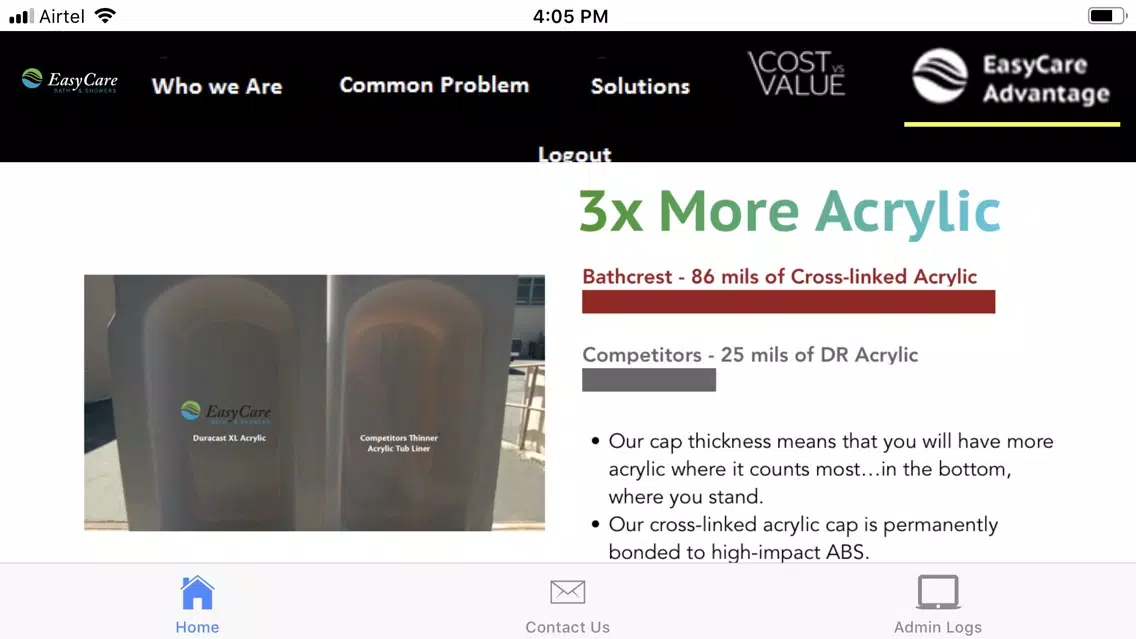Image resolution: width=1136 pixels, height=639 pixels.
Task: Tap the Wi-Fi signal icon
Action: pyautogui.click(x=105, y=15)
